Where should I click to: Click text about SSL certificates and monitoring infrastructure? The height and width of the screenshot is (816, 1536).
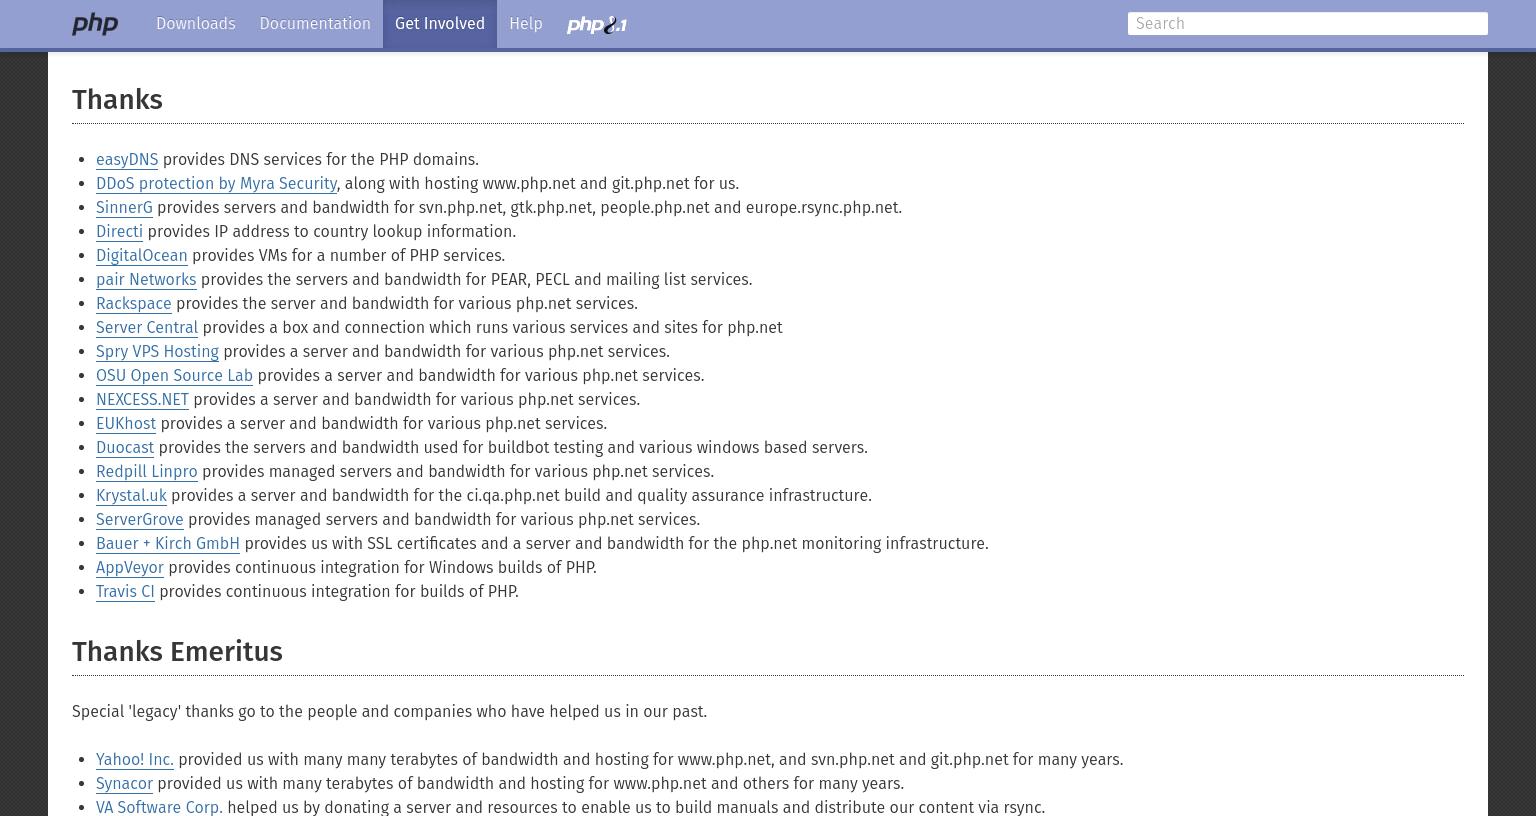pyautogui.click(x=616, y=544)
